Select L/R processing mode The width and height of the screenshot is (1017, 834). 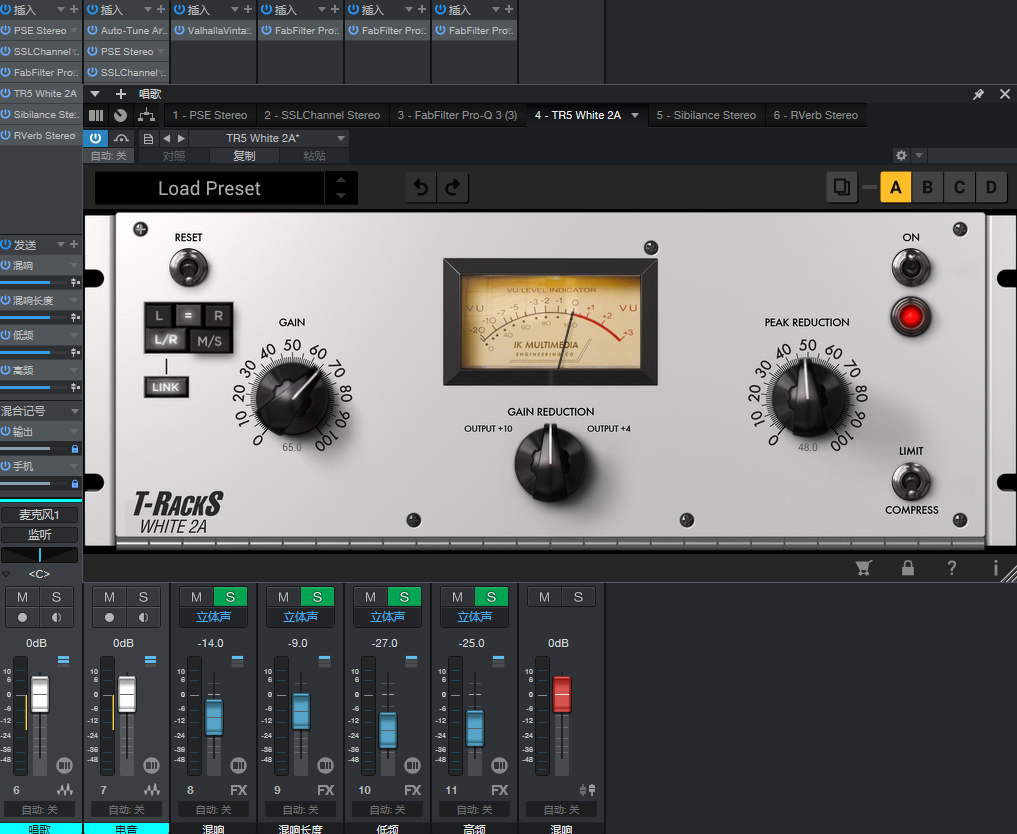(x=166, y=340)
